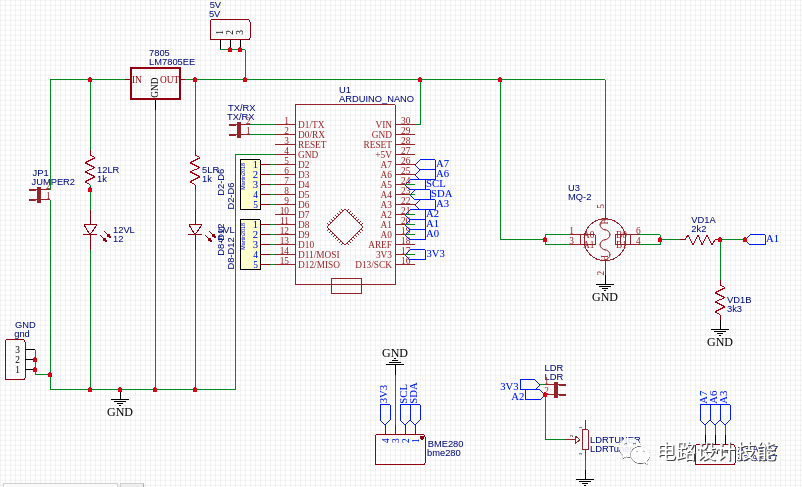This screenshot has height=487, width=802.
Task: Select the JP1 JUMPER2 jumper symbol
Action: (x=39, y=194)
